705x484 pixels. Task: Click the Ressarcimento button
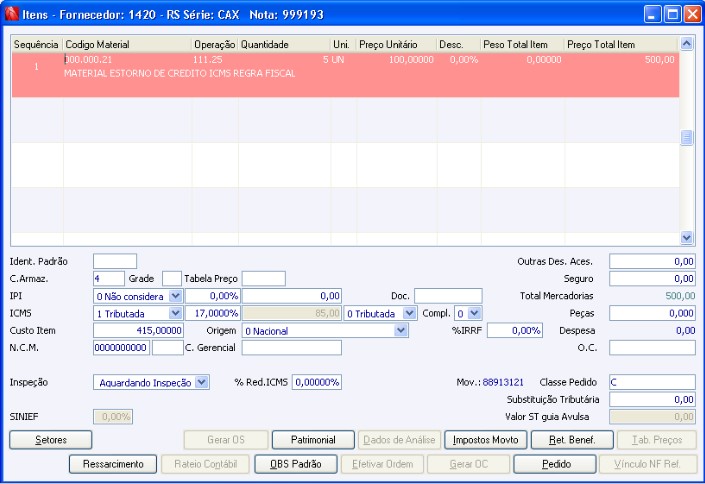(113, 464)
